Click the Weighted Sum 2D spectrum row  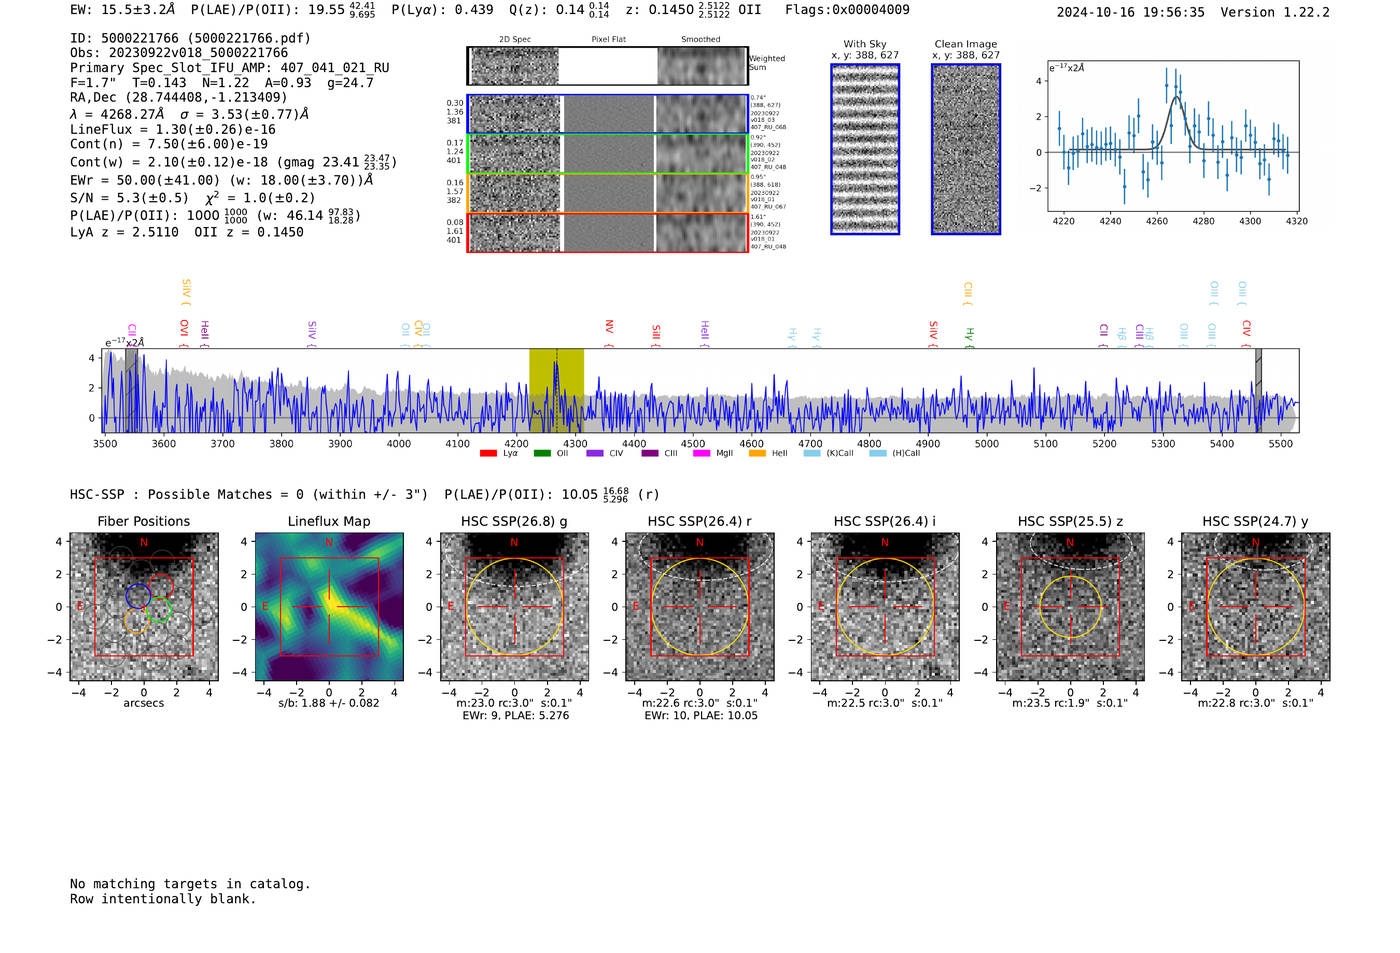click(x=607, y=66)
